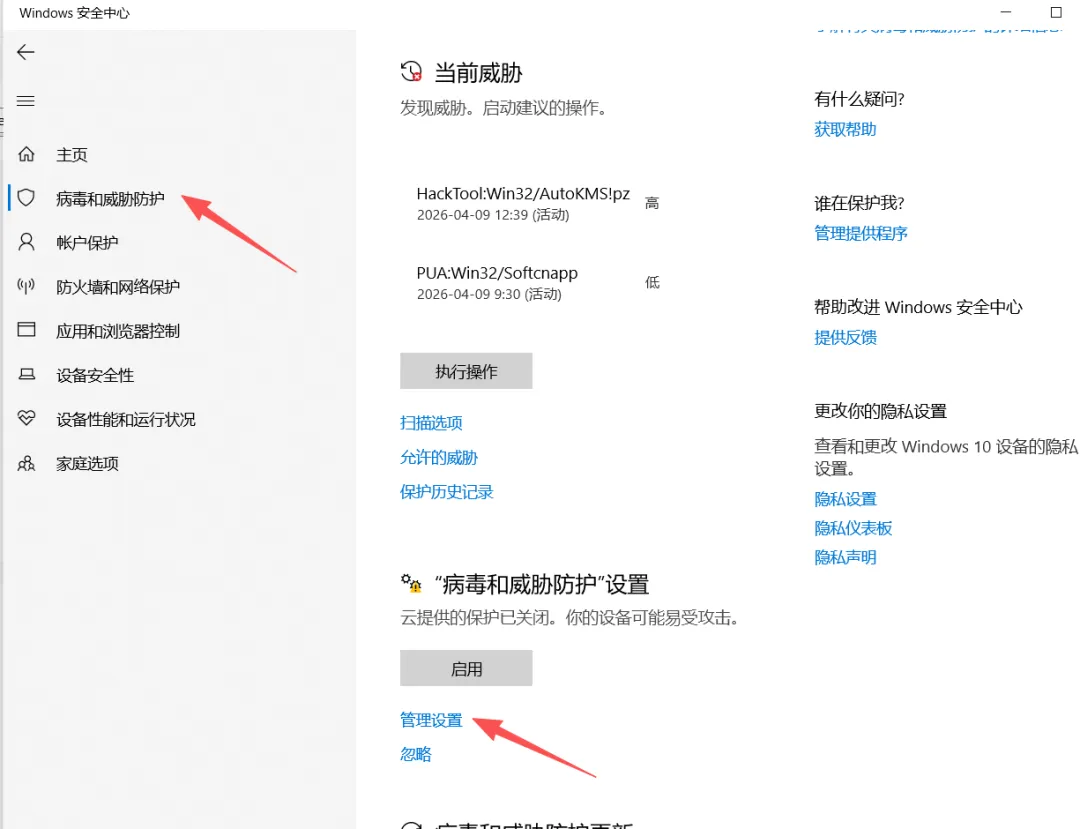The height and width of the screenshot is (829, 1080).
Task: Click the 2026-04-09 12:39 (活动) timestamp
Action: (492, 216)
